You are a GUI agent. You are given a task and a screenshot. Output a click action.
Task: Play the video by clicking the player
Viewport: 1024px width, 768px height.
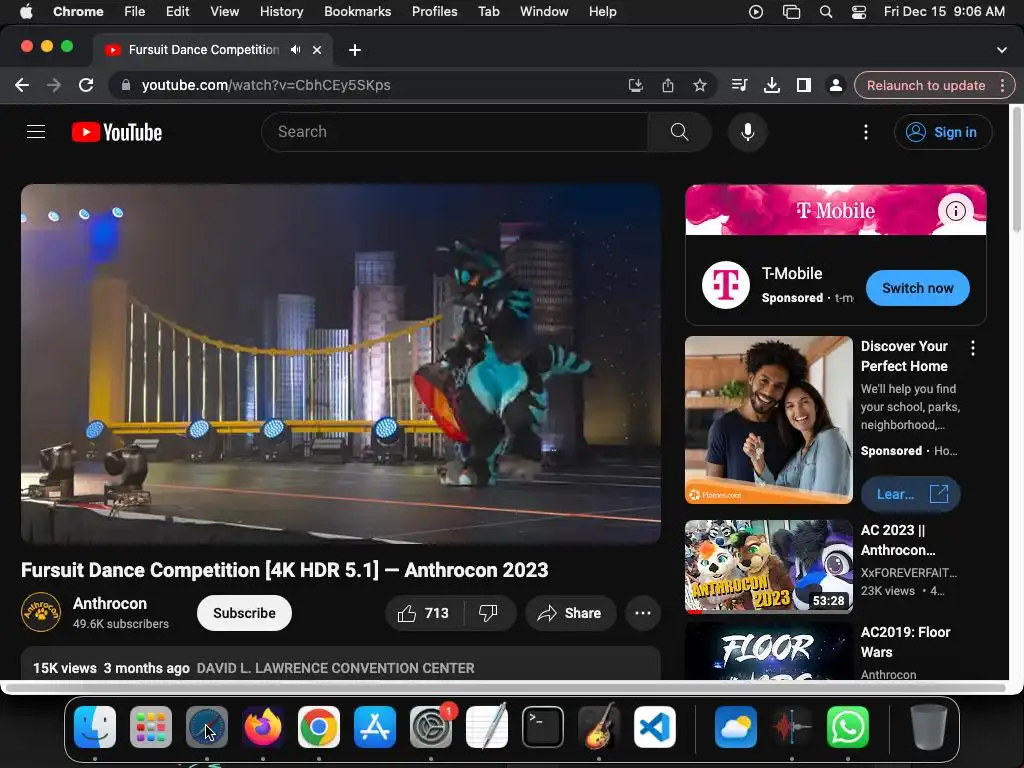click(x=341, y=364)
